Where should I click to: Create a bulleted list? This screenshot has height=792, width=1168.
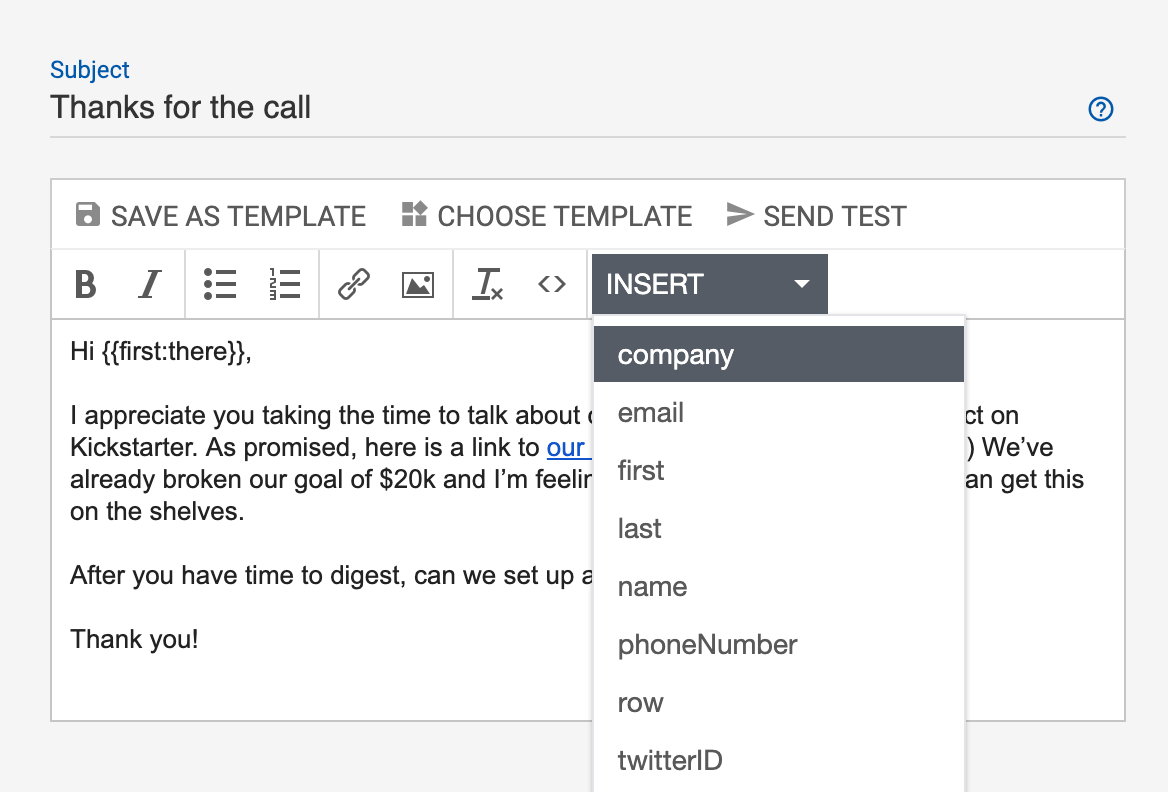pos(219,284)
